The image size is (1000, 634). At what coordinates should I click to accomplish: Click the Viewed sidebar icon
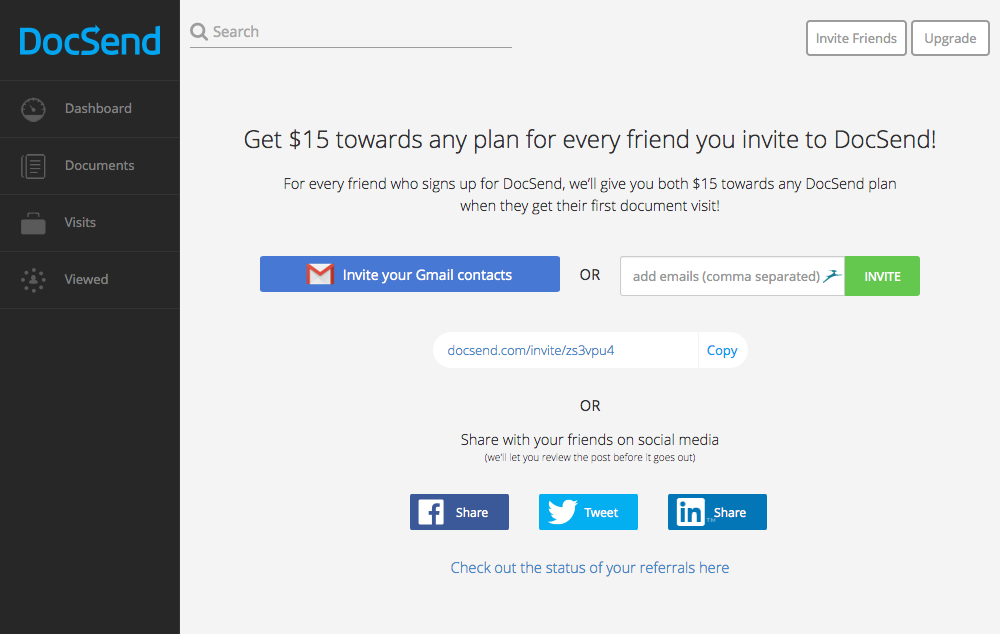[33, 280]
